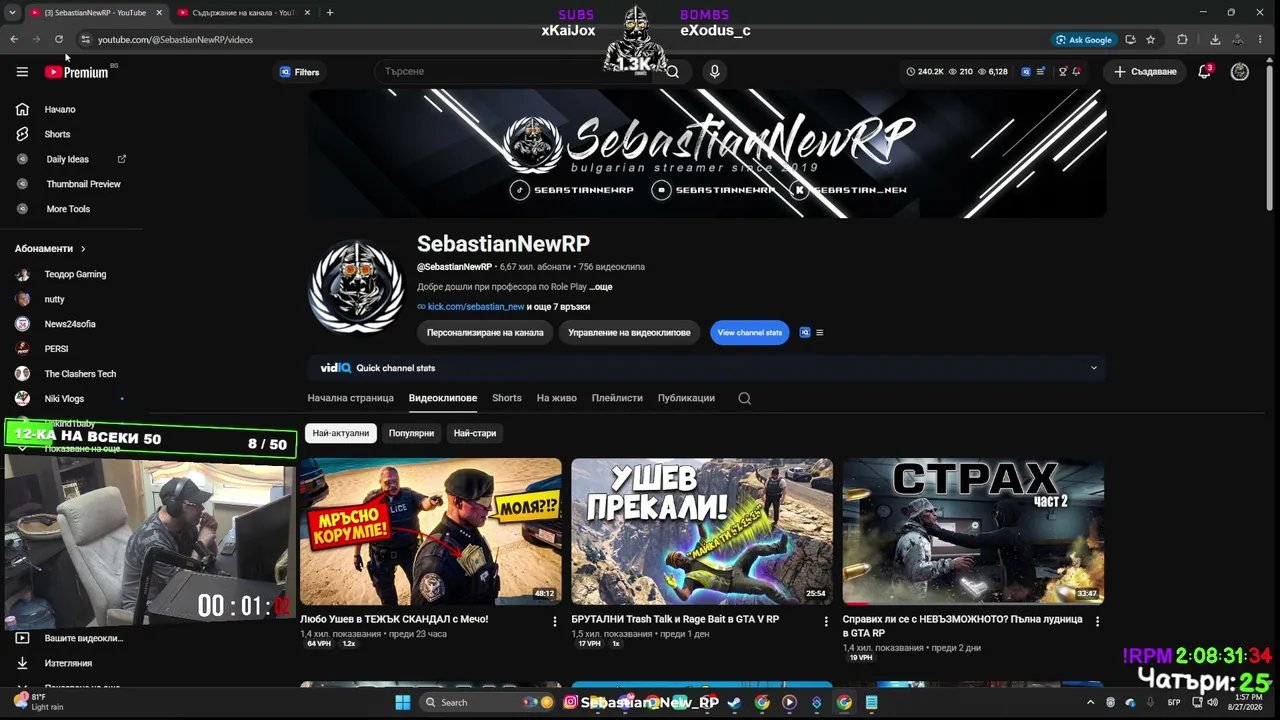1280x720 pixels.
Task: Open the vidIQ IQ icon in the stats bar
Action: (x=1026, y=72)
